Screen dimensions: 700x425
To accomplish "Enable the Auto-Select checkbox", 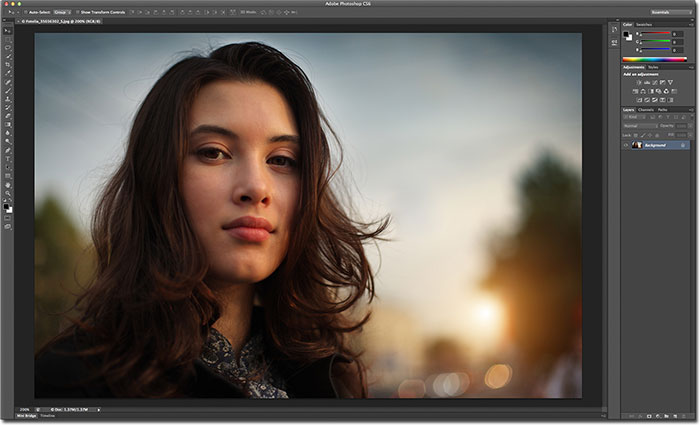I will tap(27, 12).
